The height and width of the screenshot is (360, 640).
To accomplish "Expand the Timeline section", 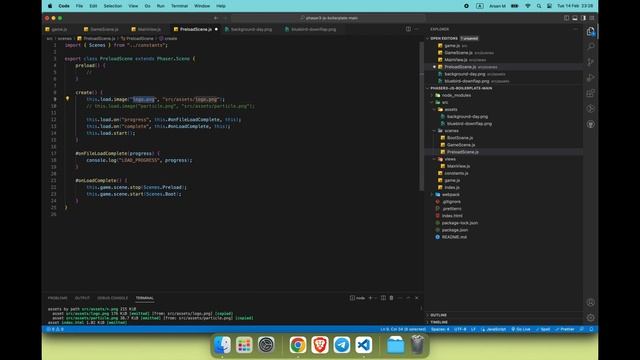I will [439, 322].
